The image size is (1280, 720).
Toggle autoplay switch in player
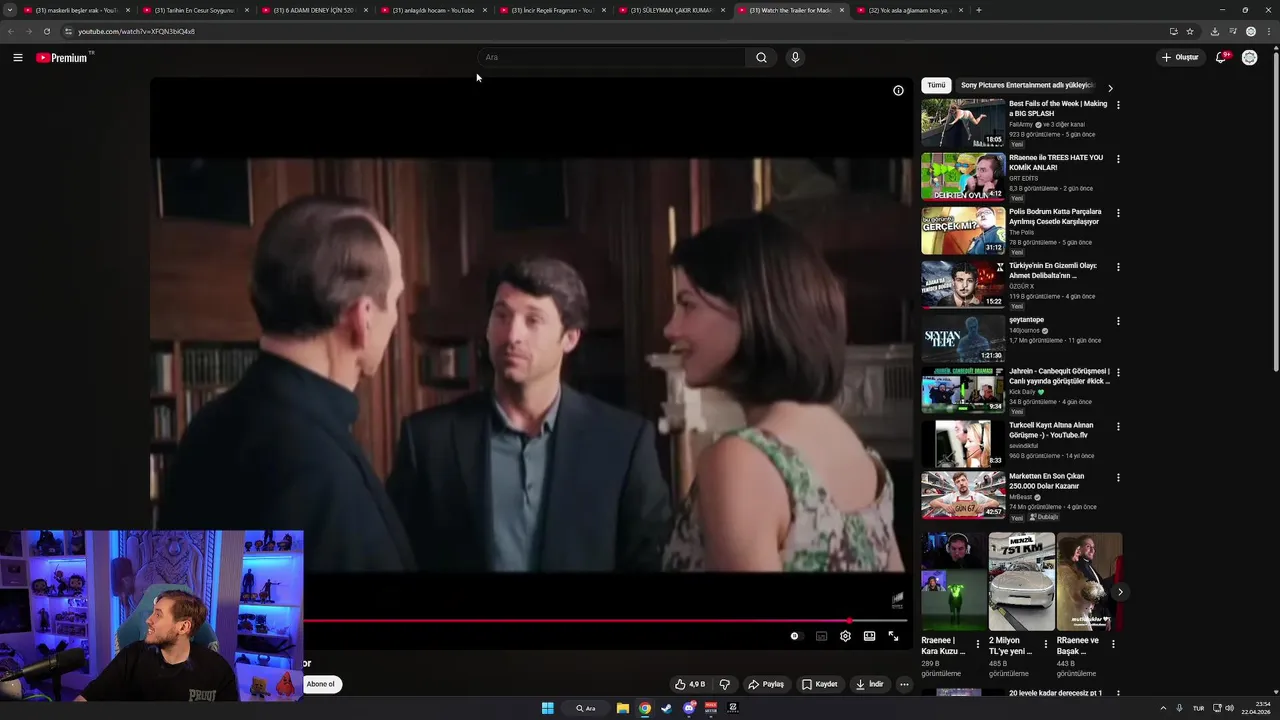[795, 636]
